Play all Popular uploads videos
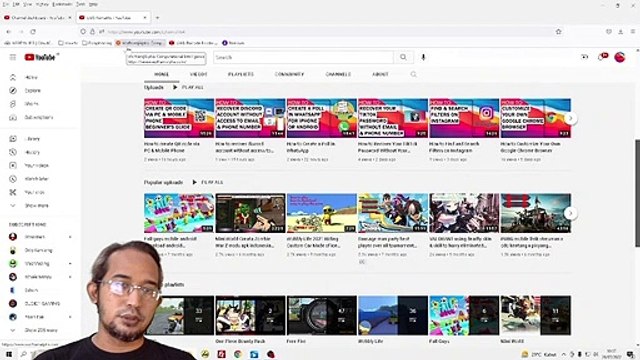 tap(208, 182)
